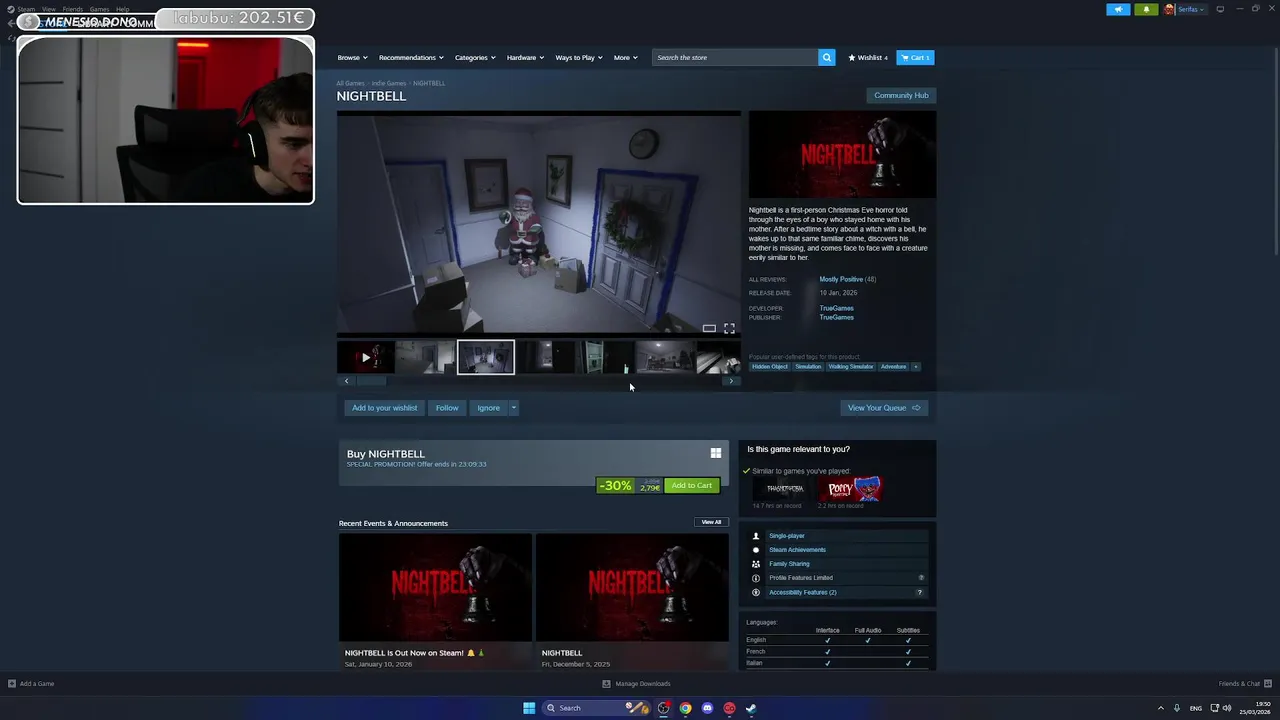
Task: Click the Manage Downloads icon
Action: tap(606, 684)
